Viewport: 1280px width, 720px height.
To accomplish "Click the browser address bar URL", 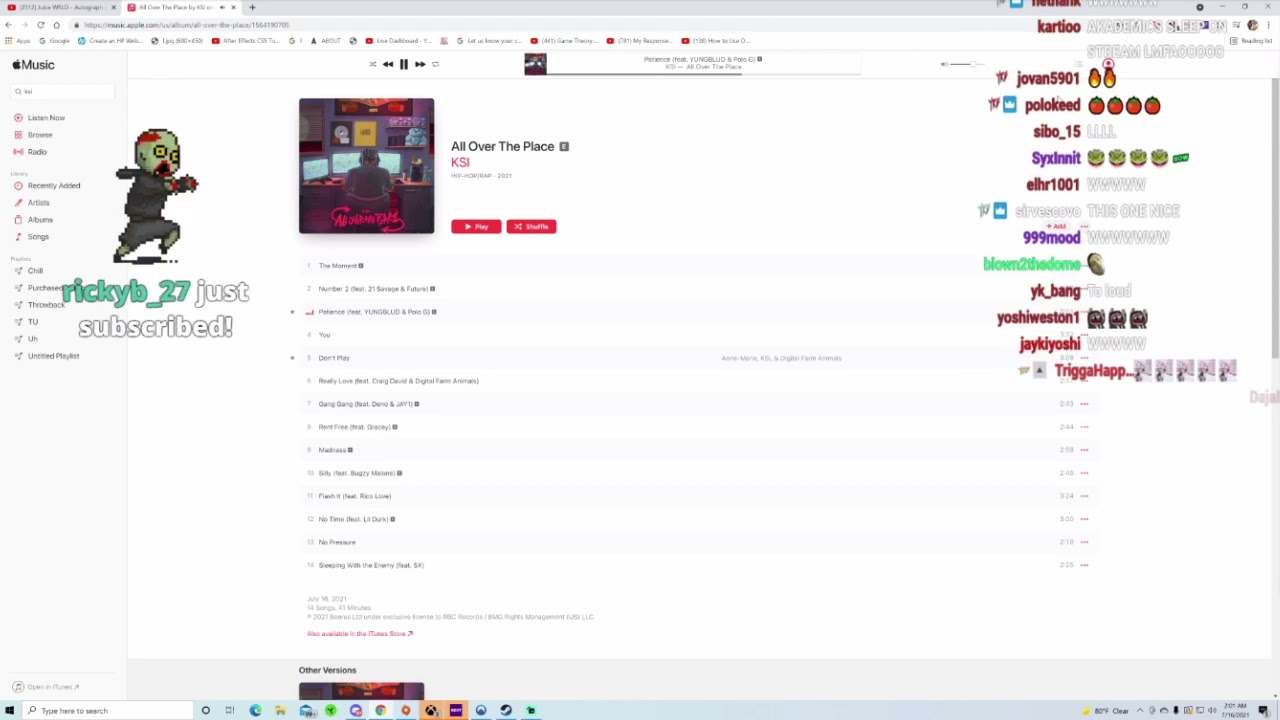I will click(187, 25).
